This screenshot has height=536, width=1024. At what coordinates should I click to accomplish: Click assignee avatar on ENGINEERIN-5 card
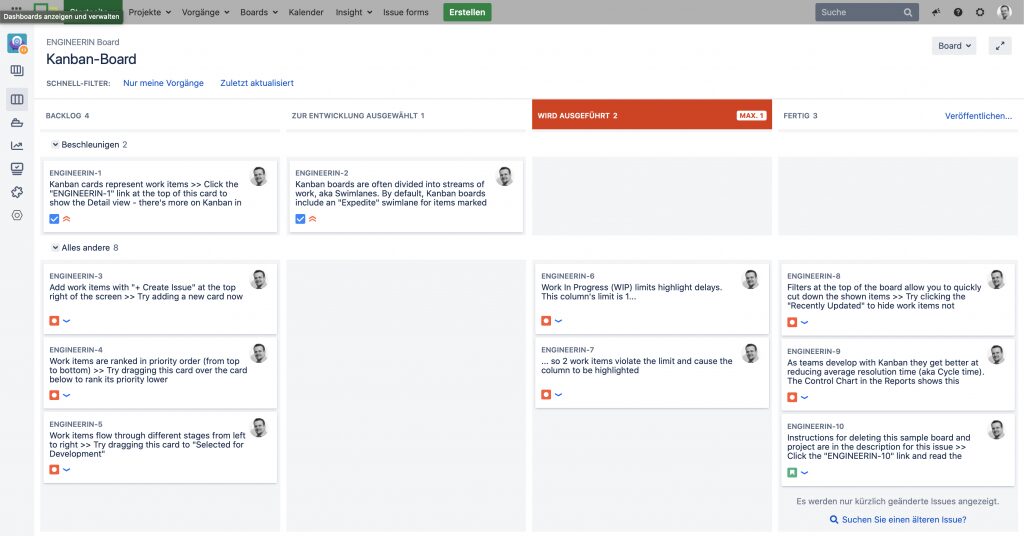(259, 428)
